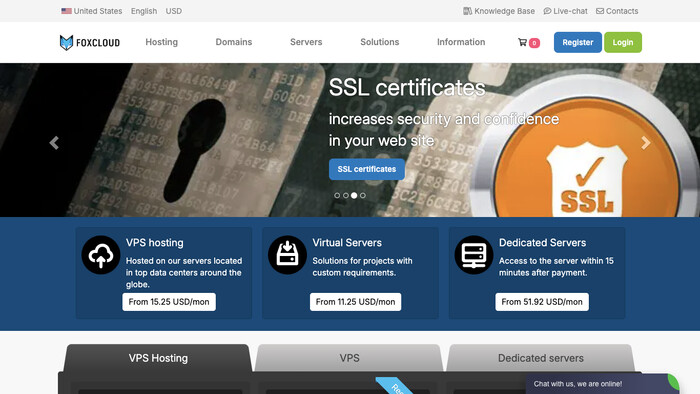
Task: Open the Contacts link
Action: [x=617, y=11]
